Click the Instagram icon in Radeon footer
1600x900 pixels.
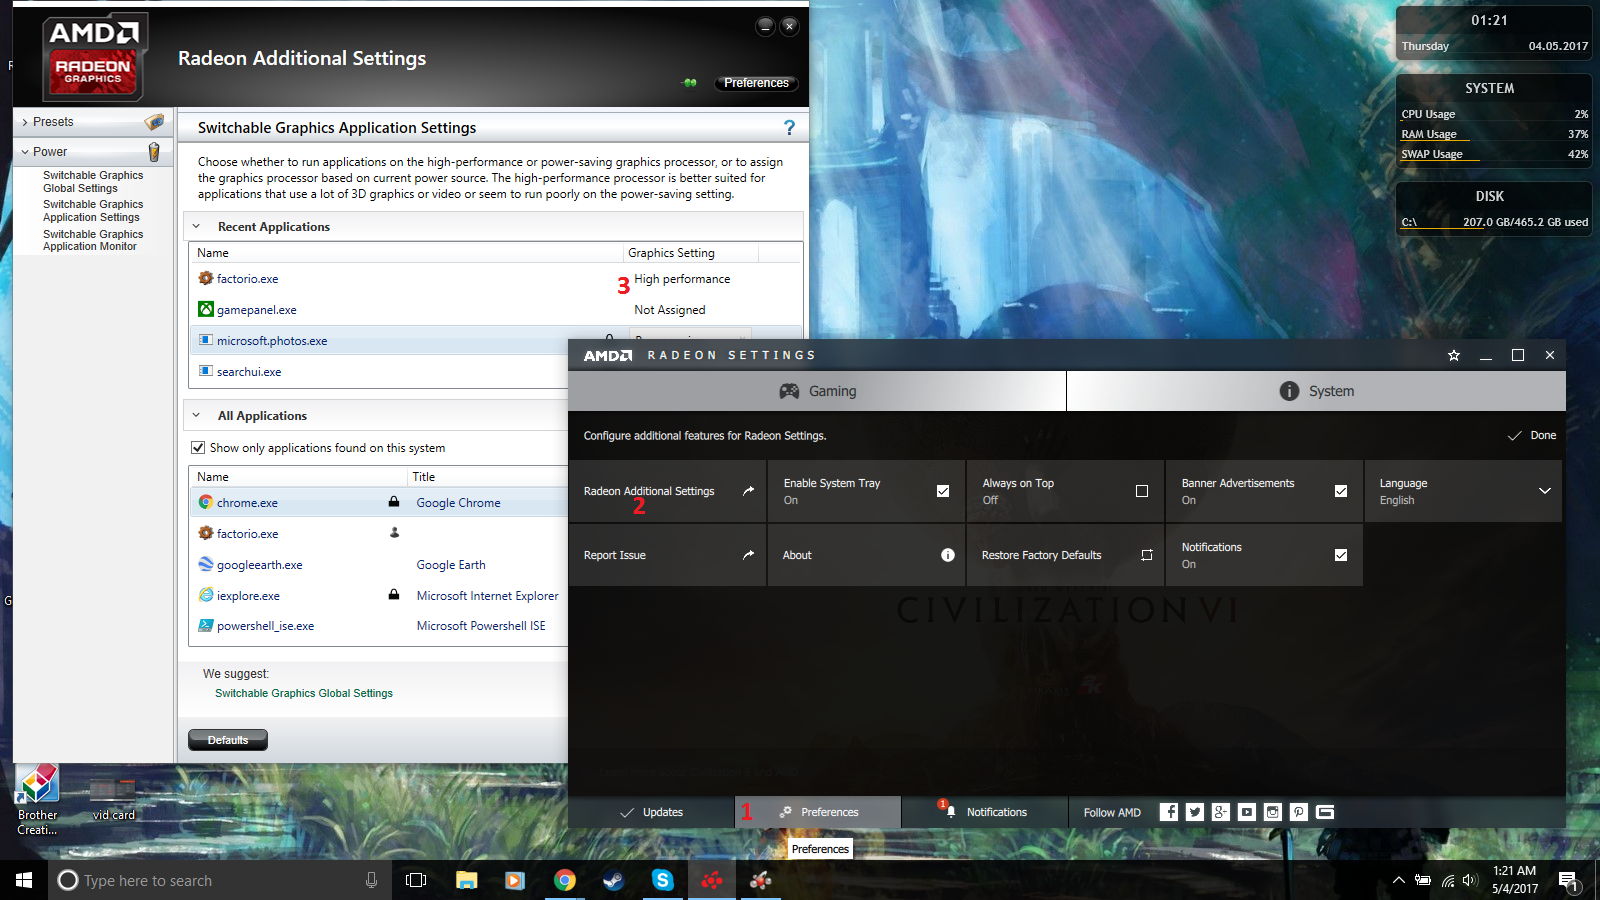tap(1273, 812)
